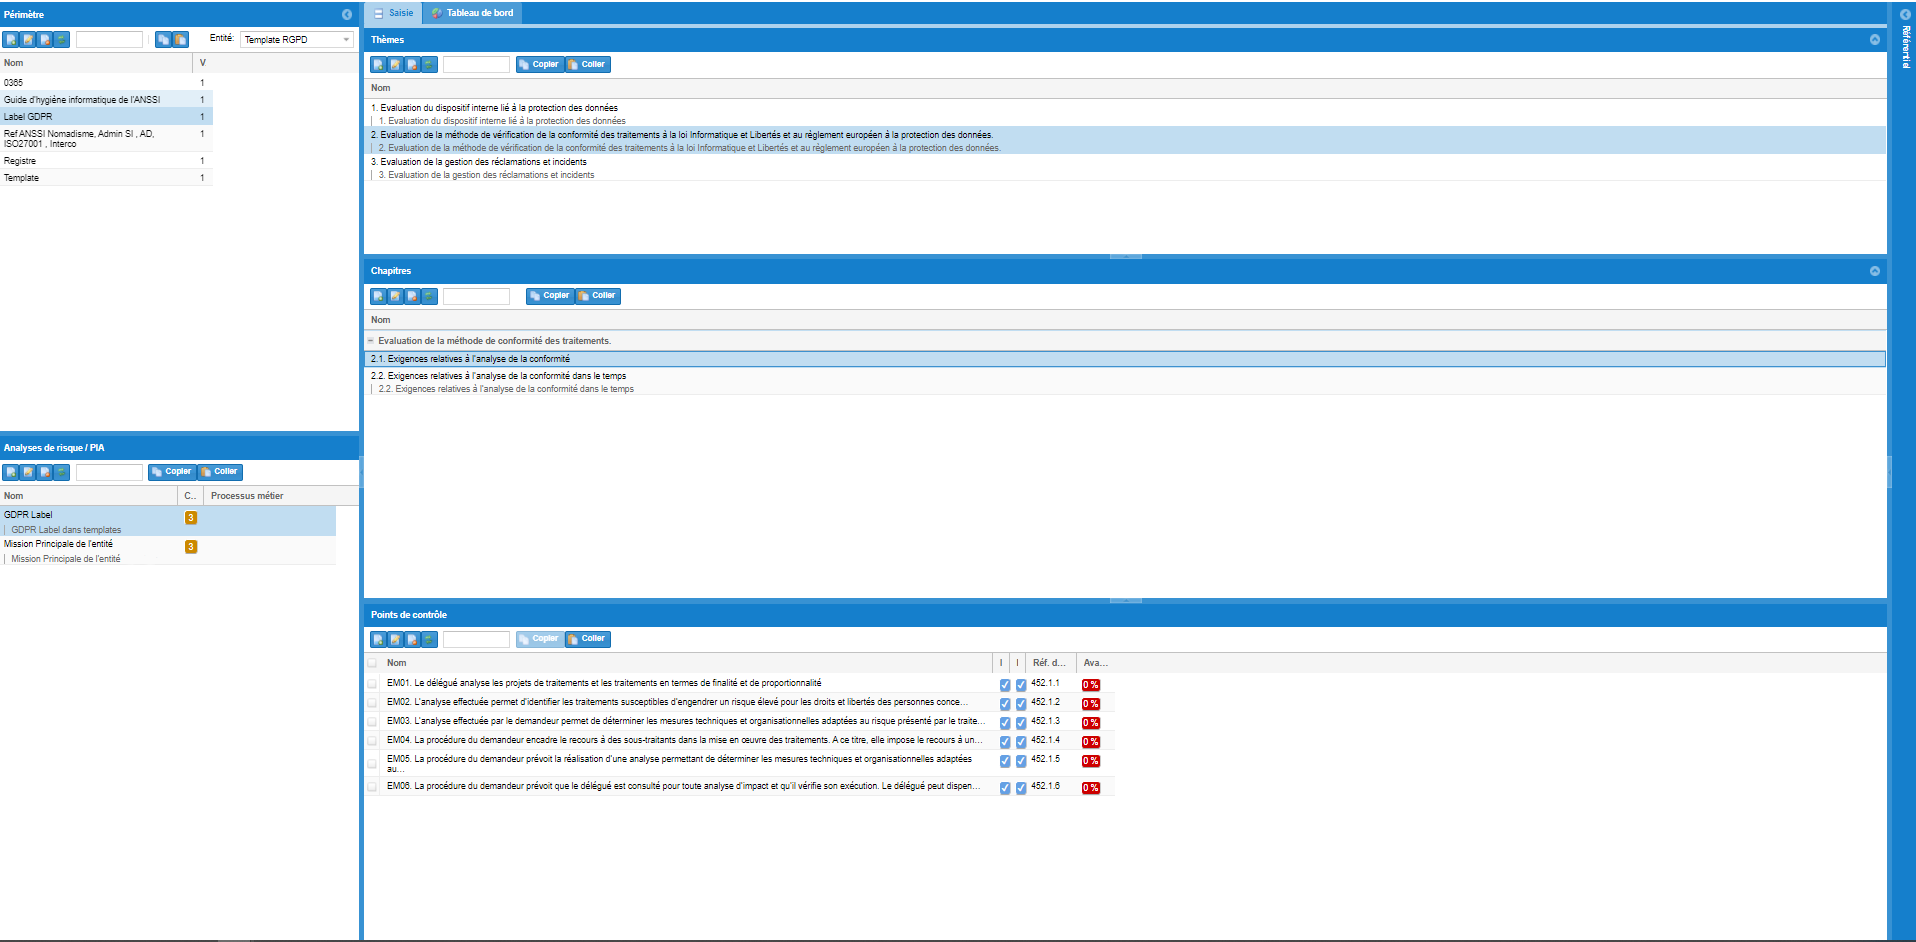Click the search field in Thèmes toolbar
Viewport: 1916px width, 942px height.
[476, 65]
